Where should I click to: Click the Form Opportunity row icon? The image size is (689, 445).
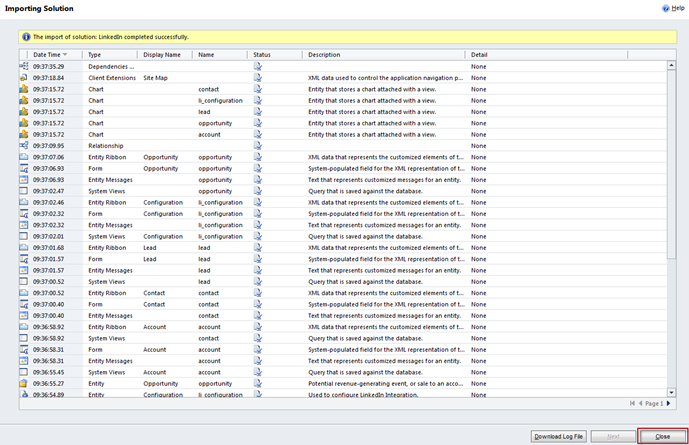pyautogui.click(x=24, y=169)
